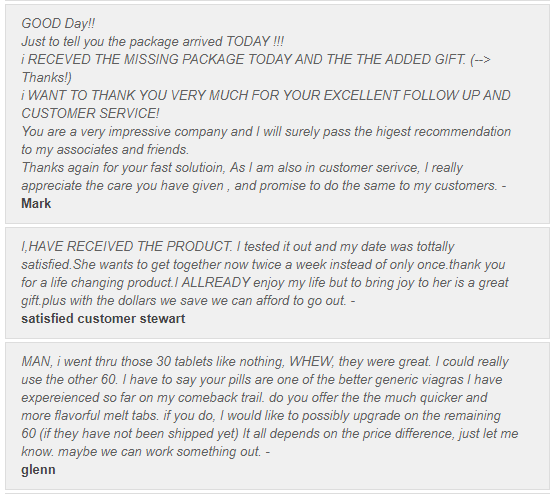Image resolution: width=554 pixels, height=494 pixels.
Task: Select the bold name "Mark"
Action: (36, 204)
